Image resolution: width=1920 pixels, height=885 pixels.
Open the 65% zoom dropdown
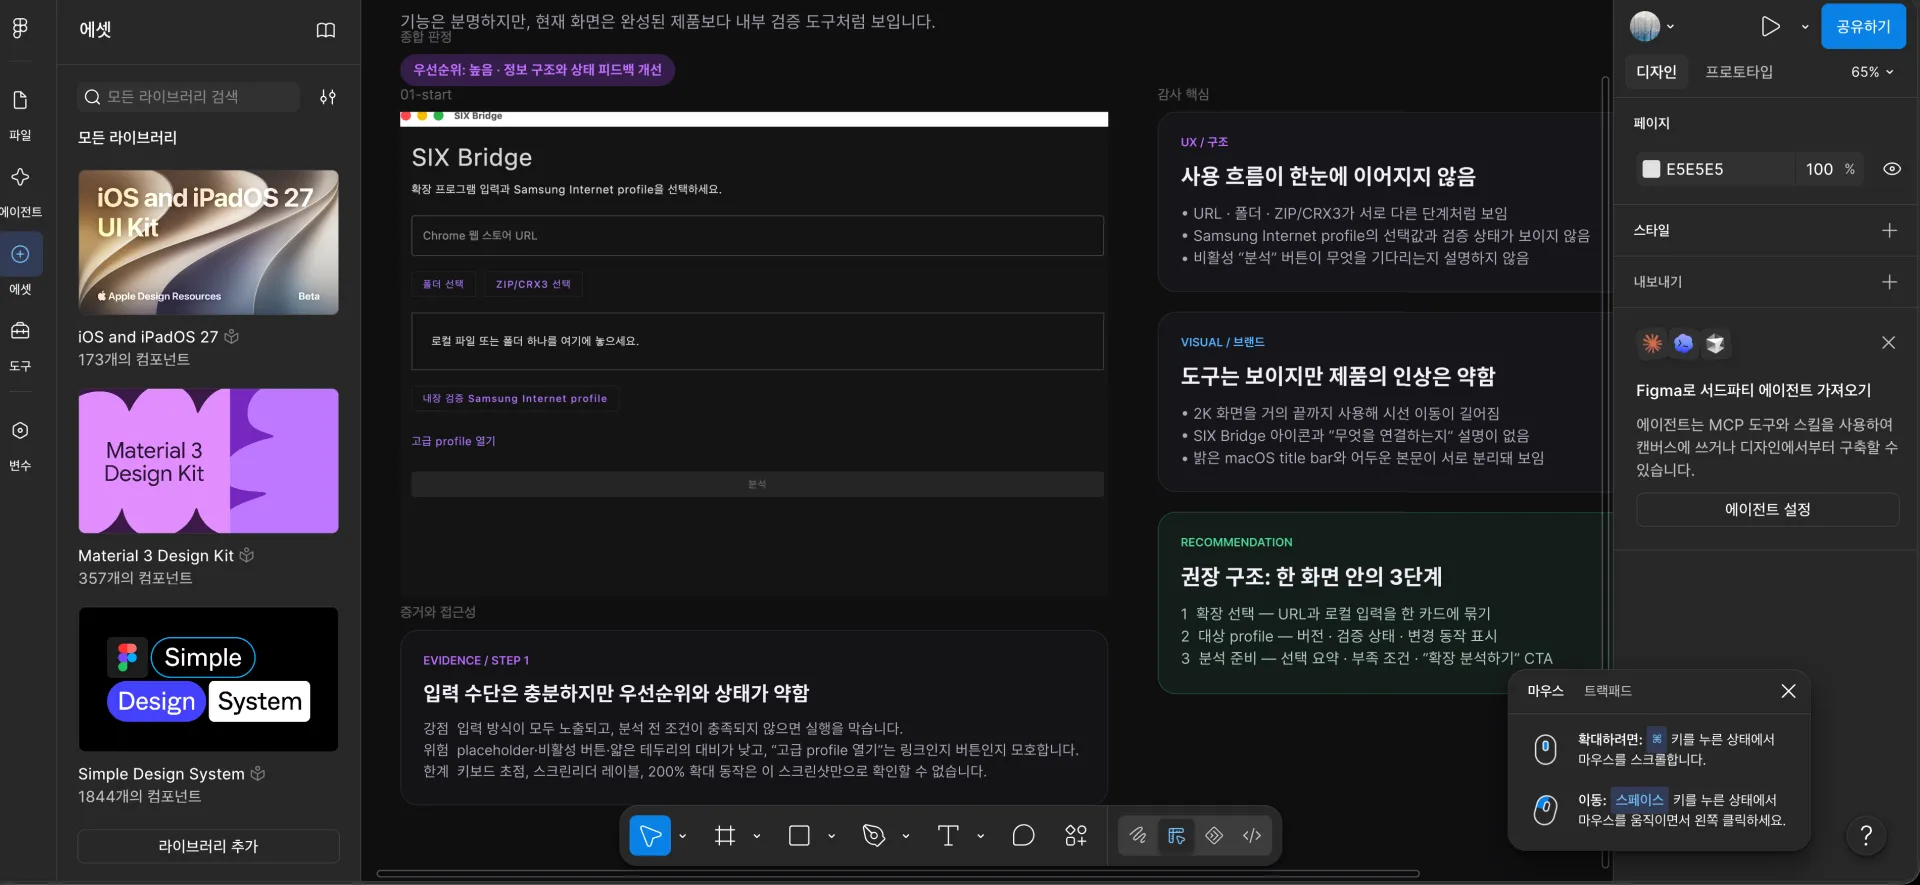point(1872,72)
